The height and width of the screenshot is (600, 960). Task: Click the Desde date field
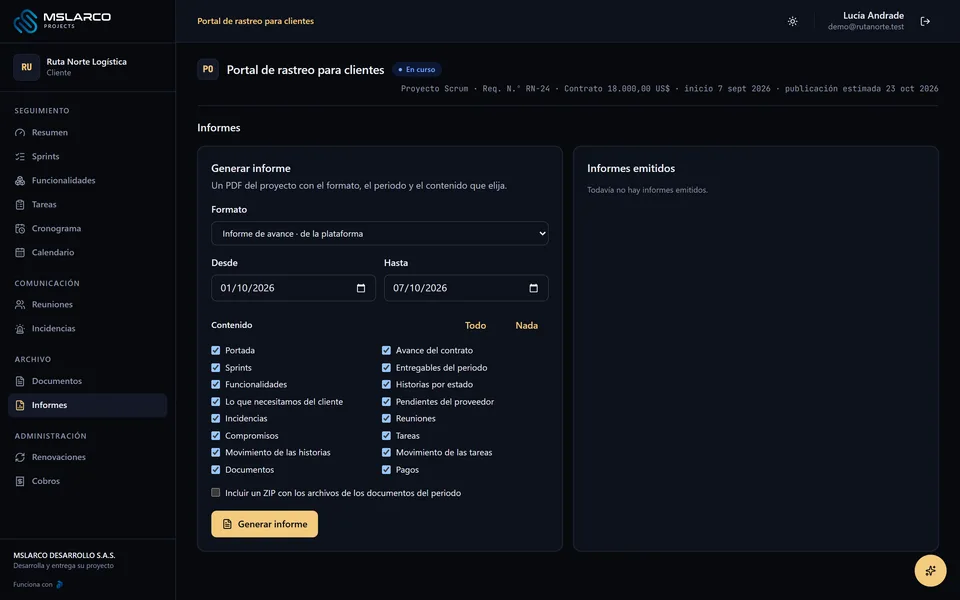[x=293, y=288]
